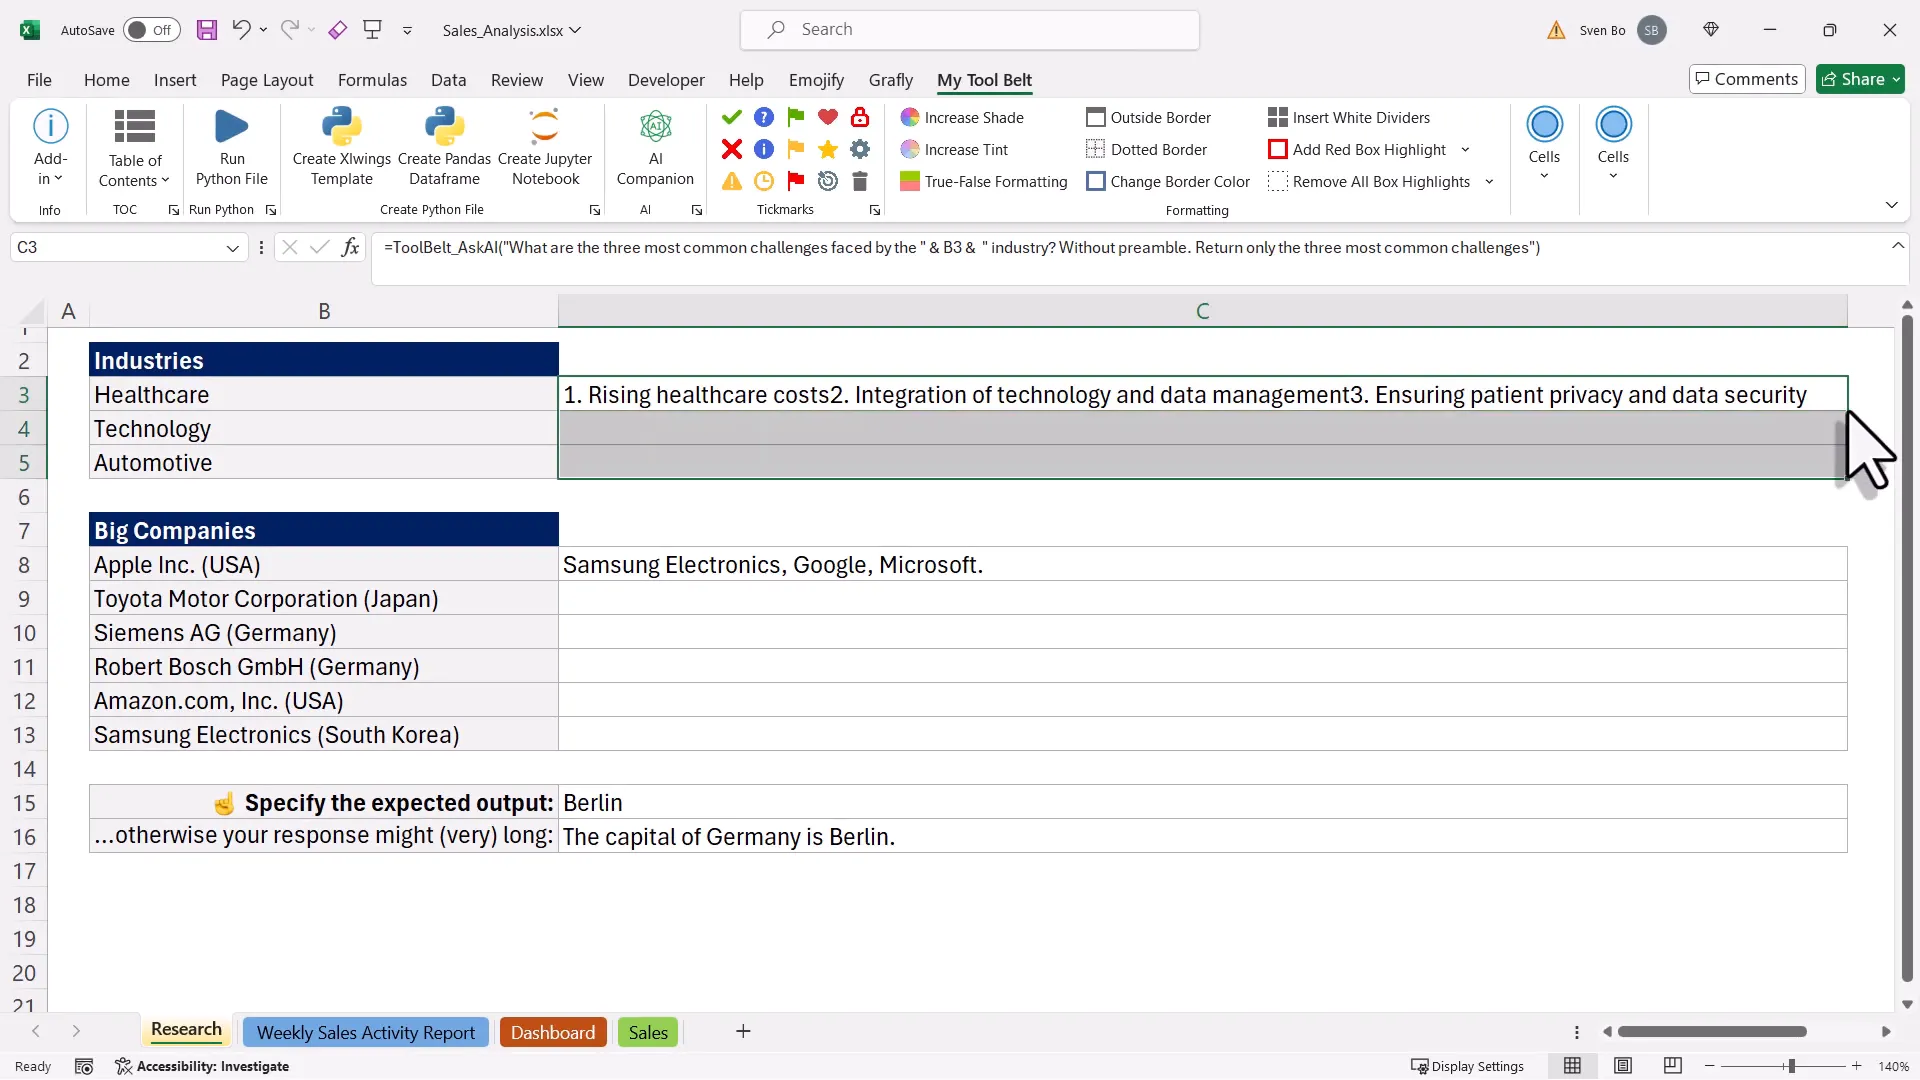Click the Share button
This screenshot has height=1080, width=1920.
[1860, 79]
